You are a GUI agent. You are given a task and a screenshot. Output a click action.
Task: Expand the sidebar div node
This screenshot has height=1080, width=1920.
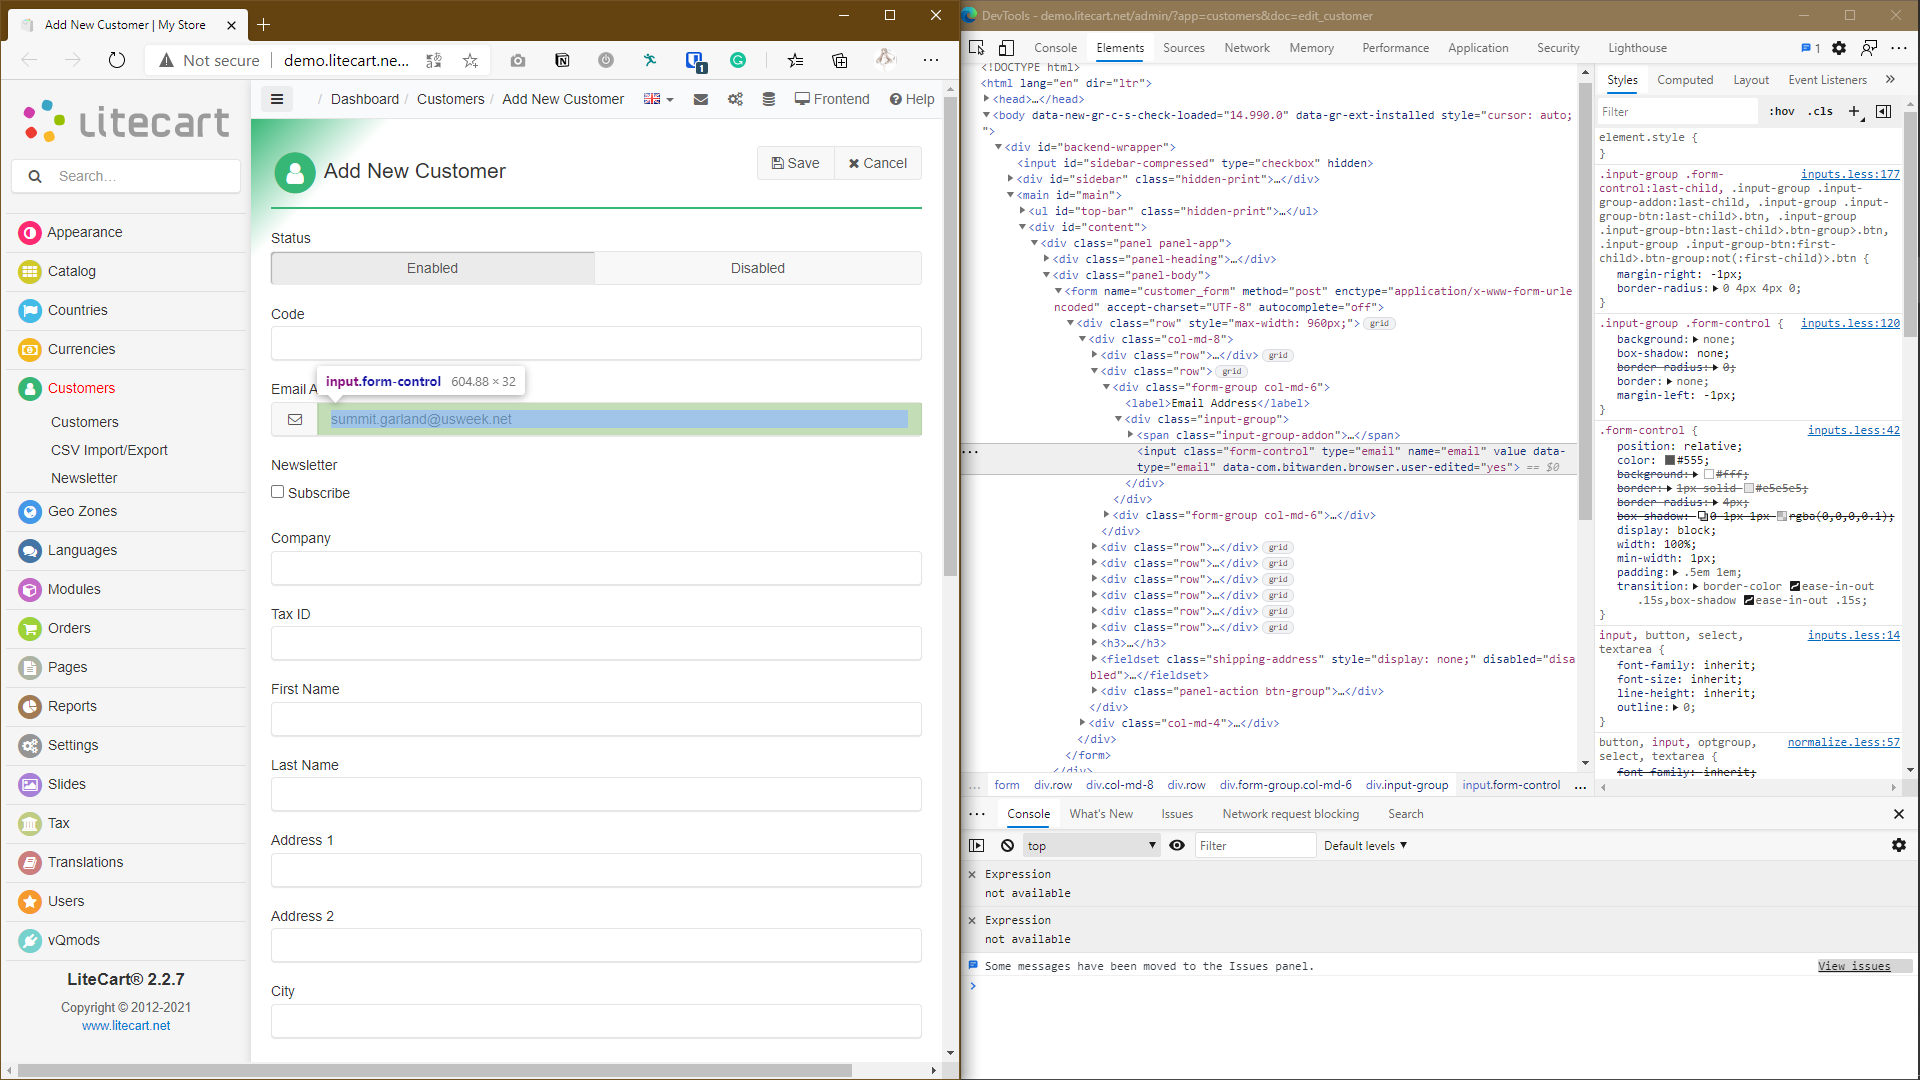coord(1010,179)
